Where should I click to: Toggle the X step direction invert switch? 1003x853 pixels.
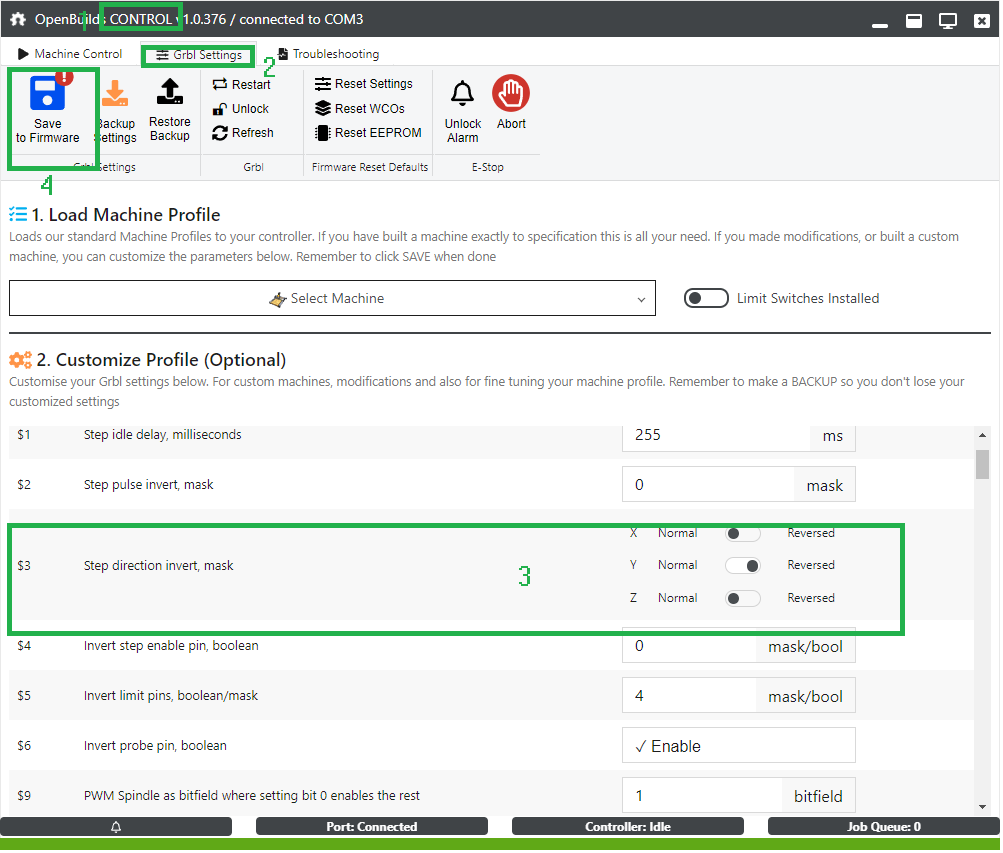(x=742, y=534)
